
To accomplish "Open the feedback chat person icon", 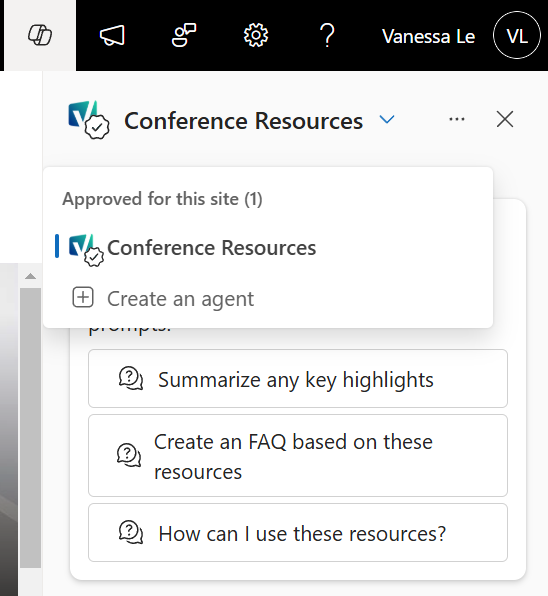I will [184, 35].
